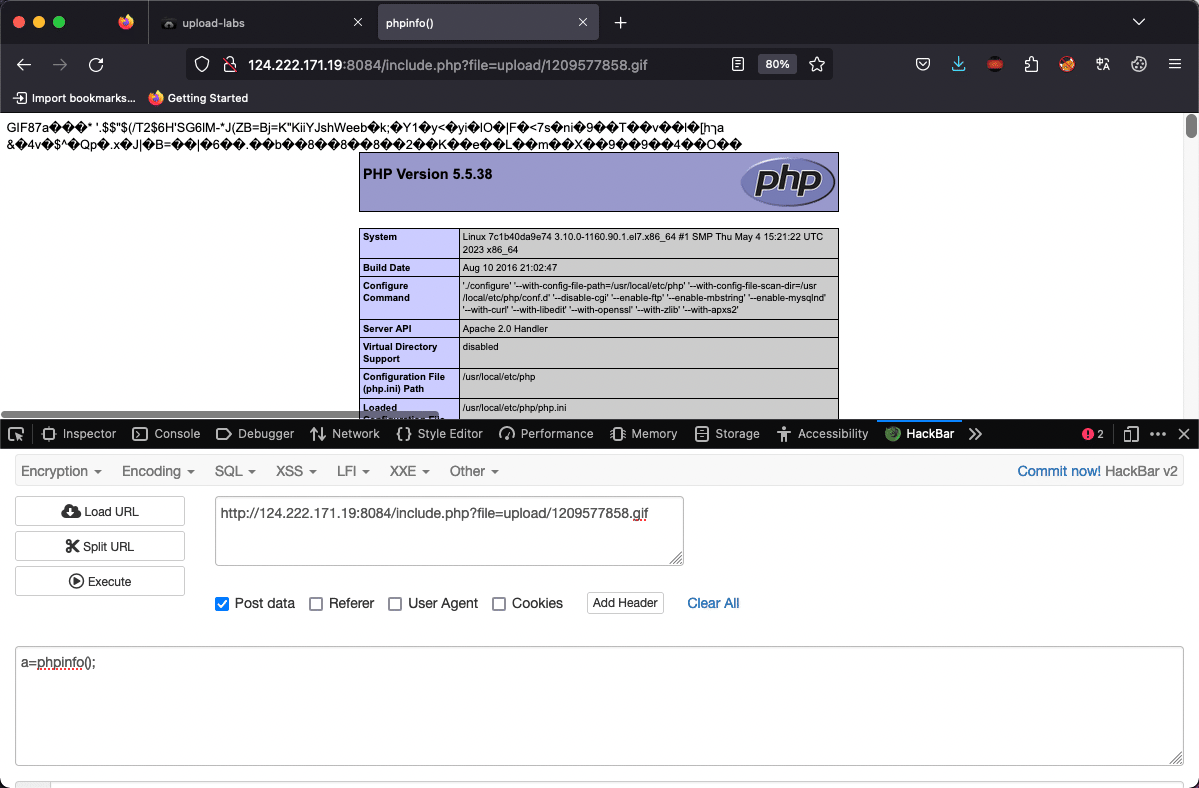
Task: Open the SQL dropdown menu
Action: click(235, 472)
